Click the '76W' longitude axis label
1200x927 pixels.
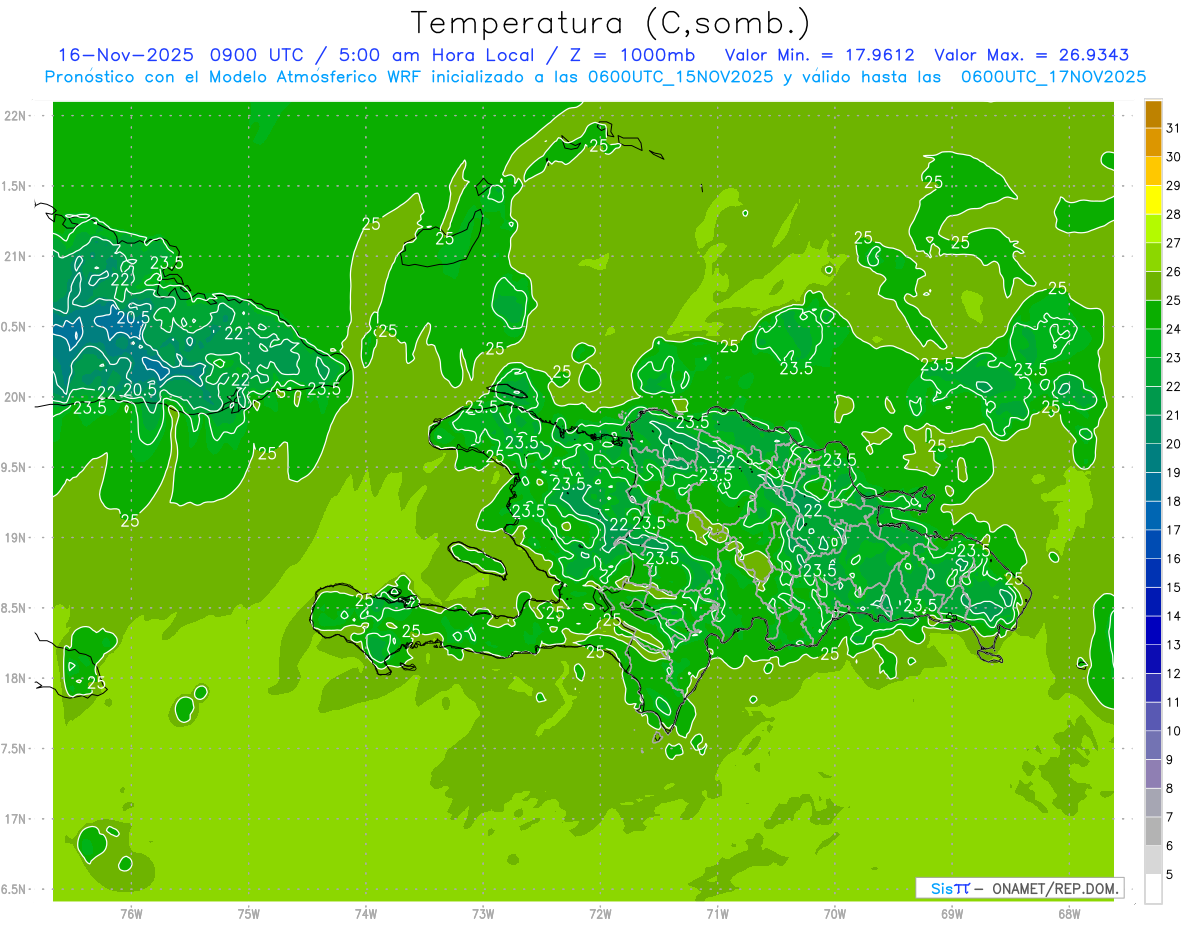point(131,914)
